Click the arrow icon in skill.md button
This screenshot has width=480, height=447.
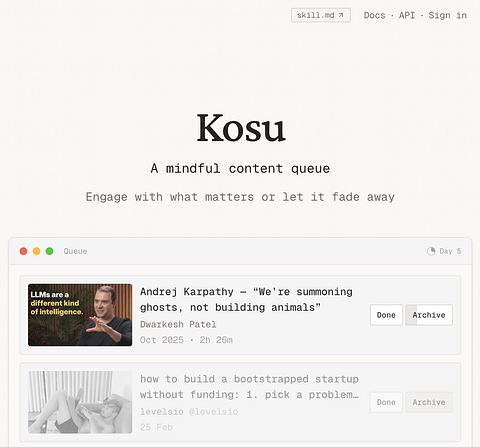341,15
